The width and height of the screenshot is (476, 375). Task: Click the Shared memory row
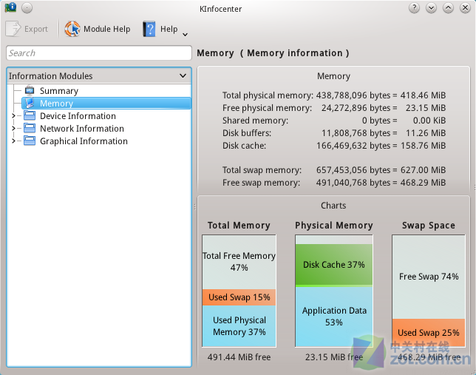click(x=334, y=120)
